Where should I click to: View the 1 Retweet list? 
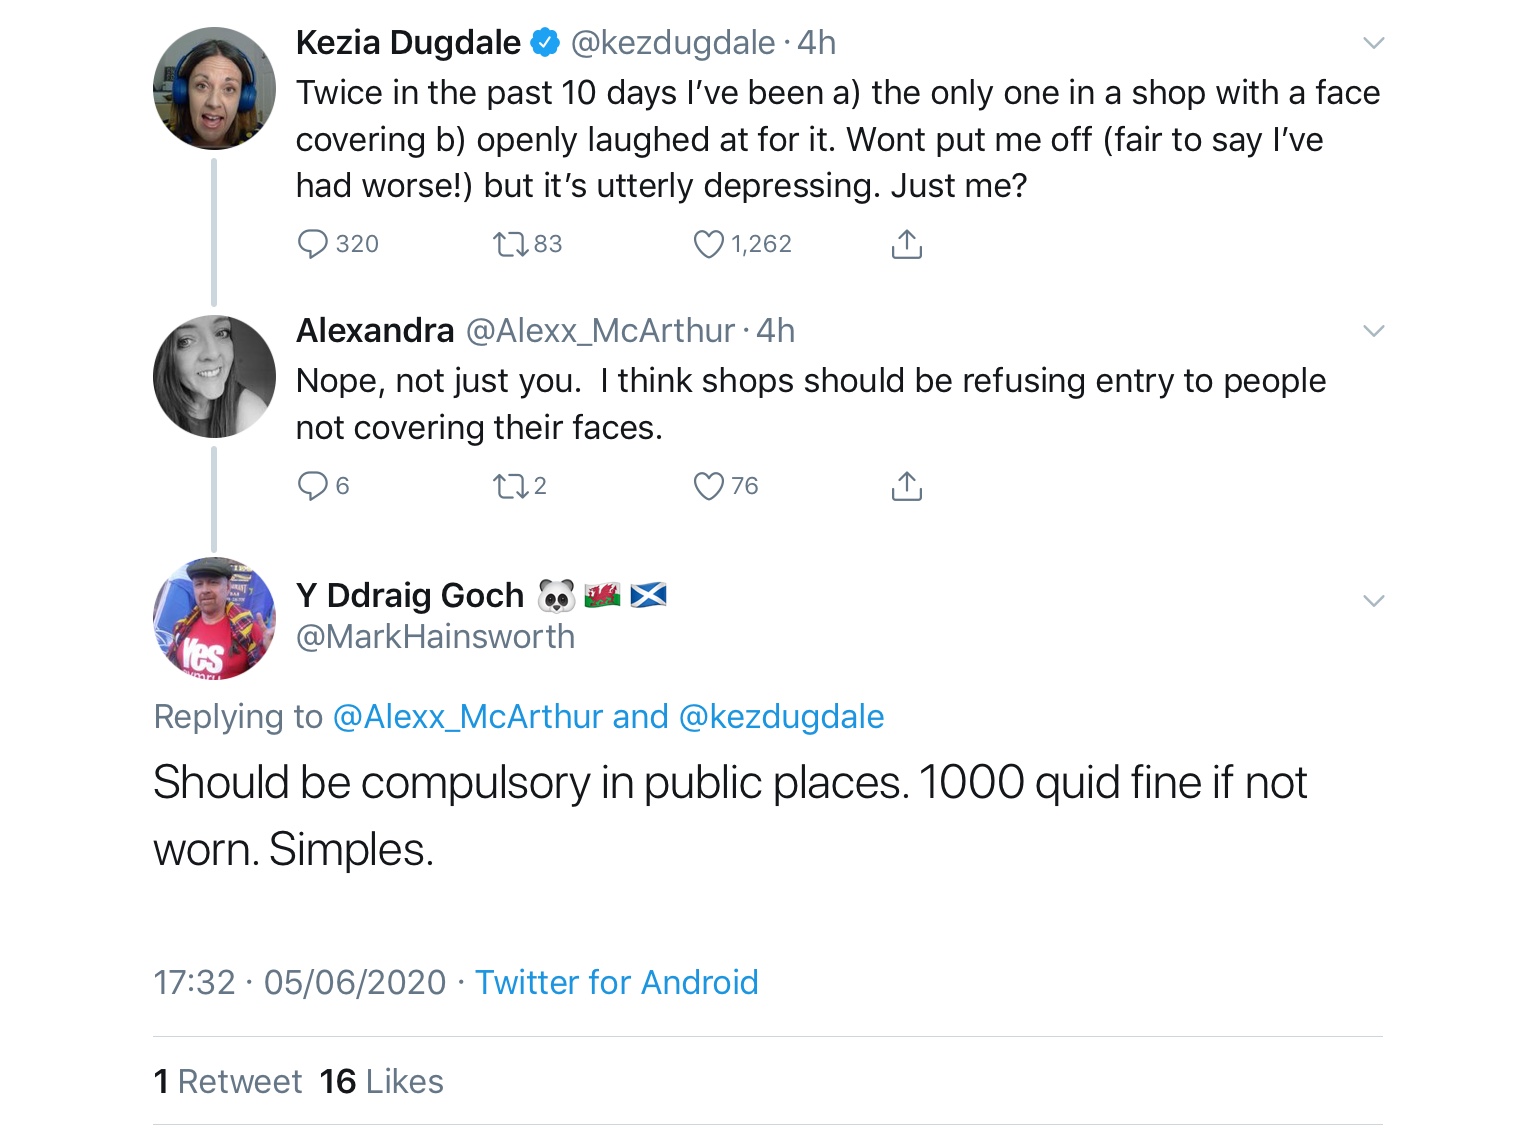pos(228,1081)
